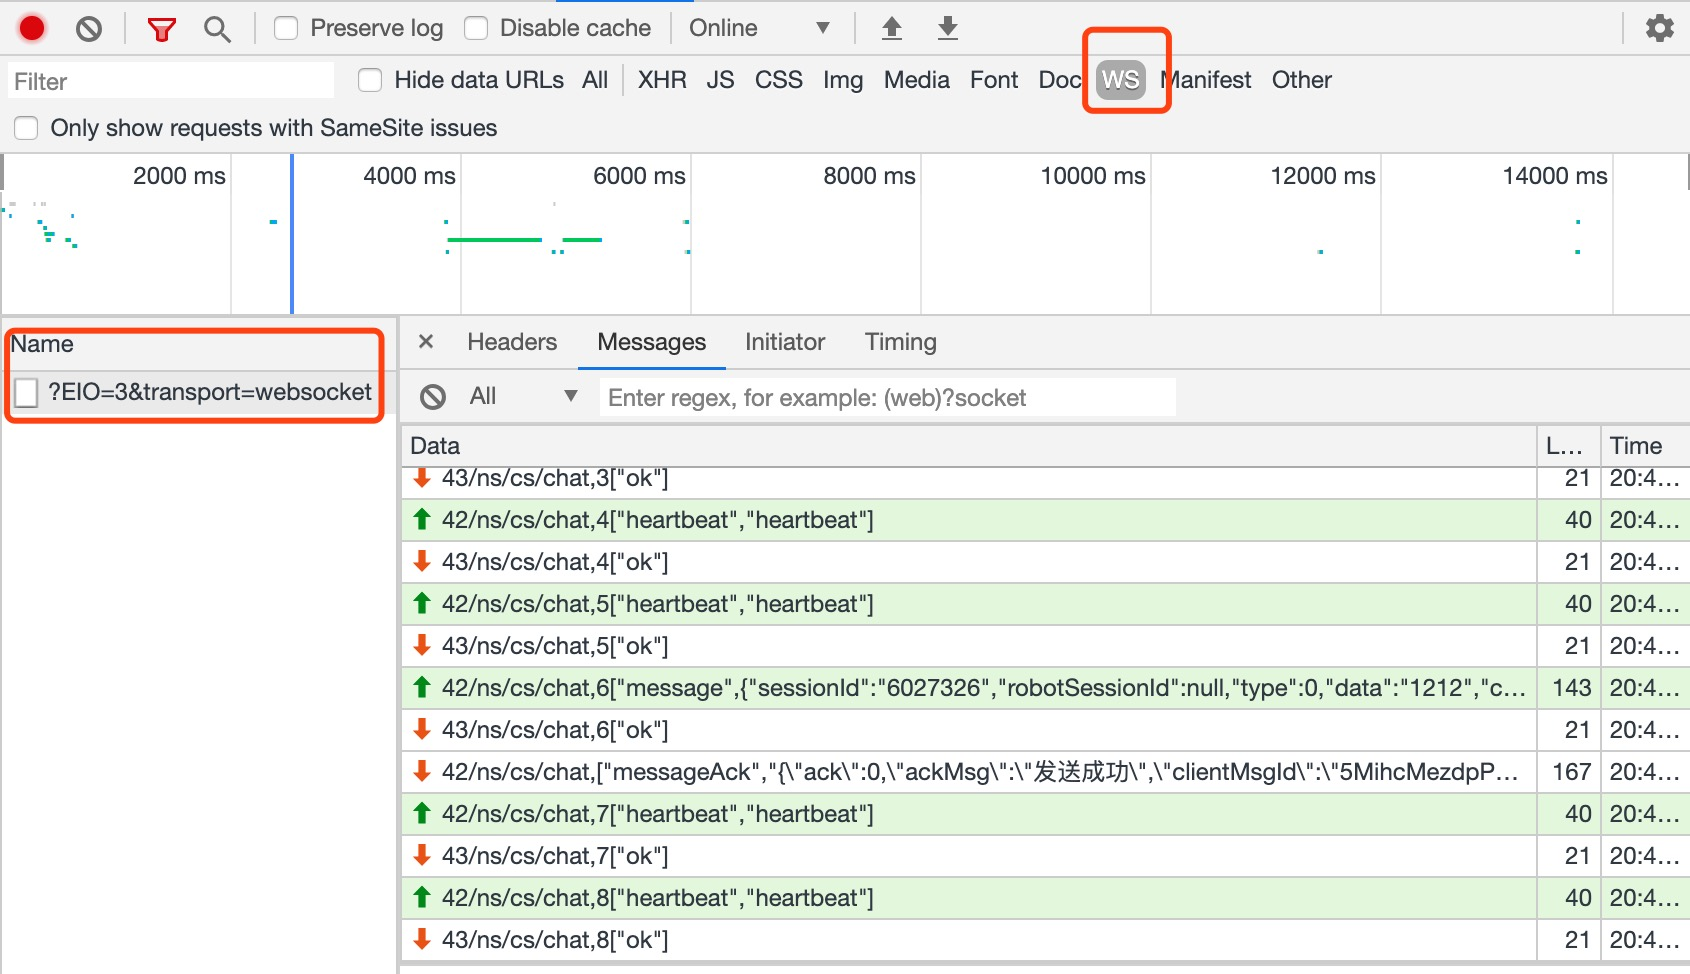Filter requests by Other
The height and width of the screenshot is (974, 1690).
(x=1302, y=80)
